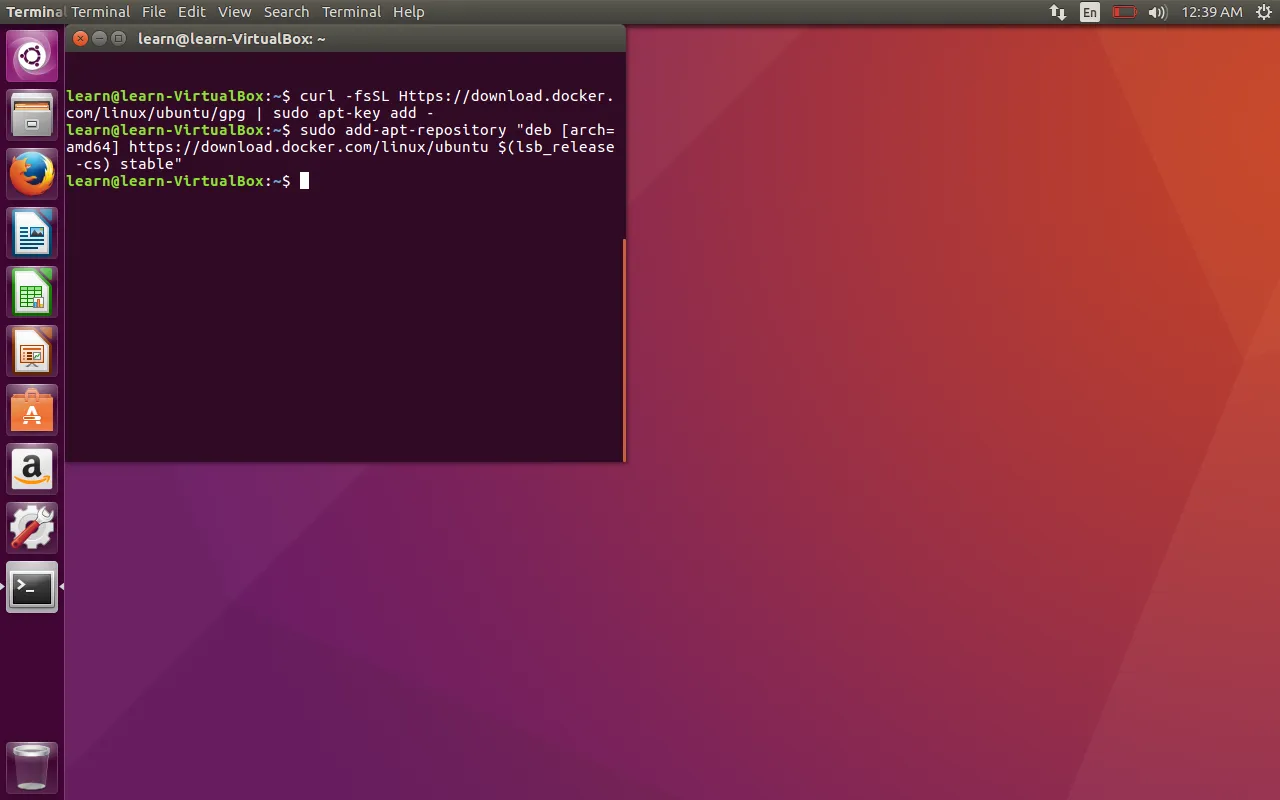This screenshot has width=1280, height=800.
Task: Open LibreOffice Calc spreadsheet
Action: pos(32,292)
